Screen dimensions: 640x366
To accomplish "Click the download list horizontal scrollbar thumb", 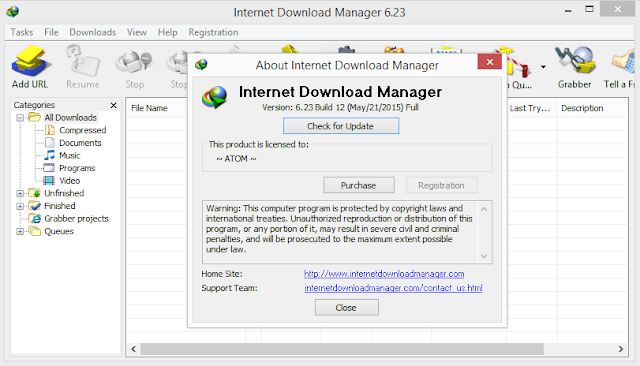I will pyautogui.click(x=342, y=349).
